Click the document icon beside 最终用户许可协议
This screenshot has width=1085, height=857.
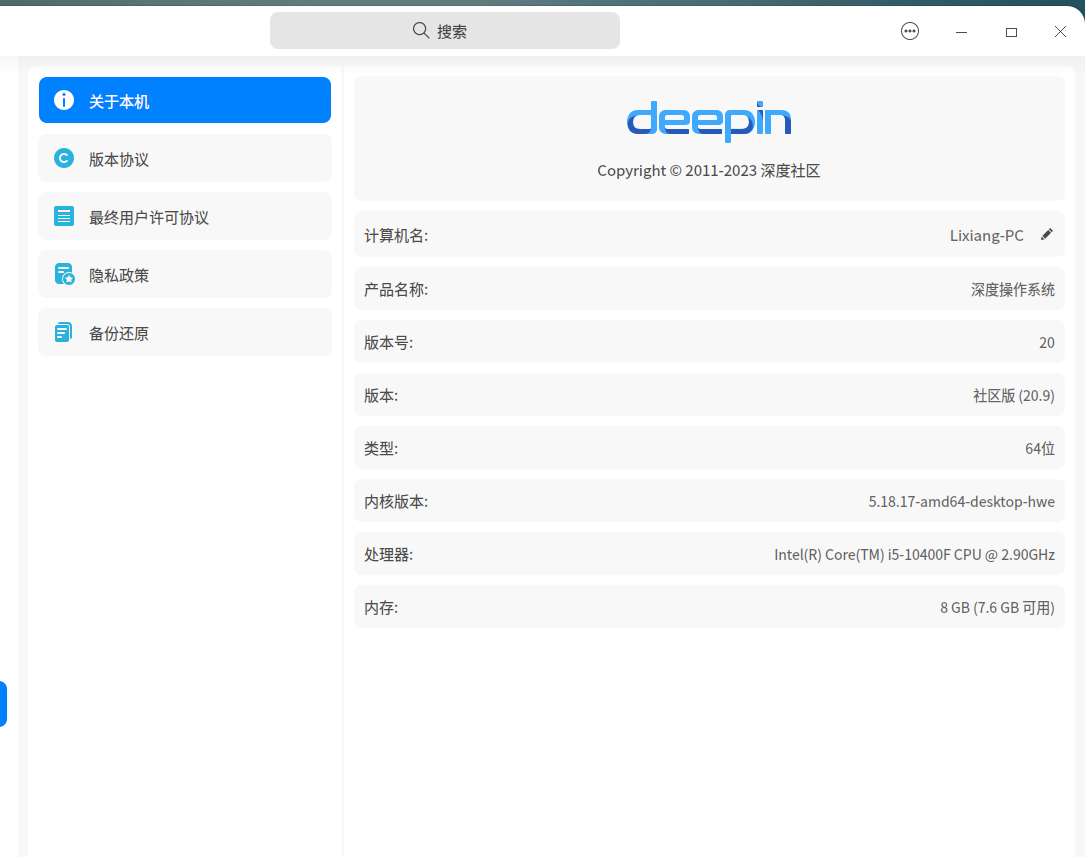64,216
